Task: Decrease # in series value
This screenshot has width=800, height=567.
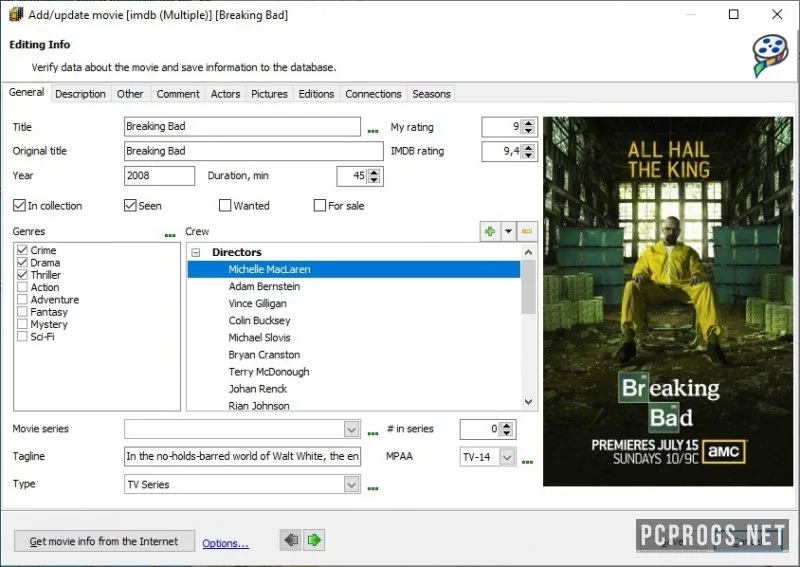Action: [506, 433]
